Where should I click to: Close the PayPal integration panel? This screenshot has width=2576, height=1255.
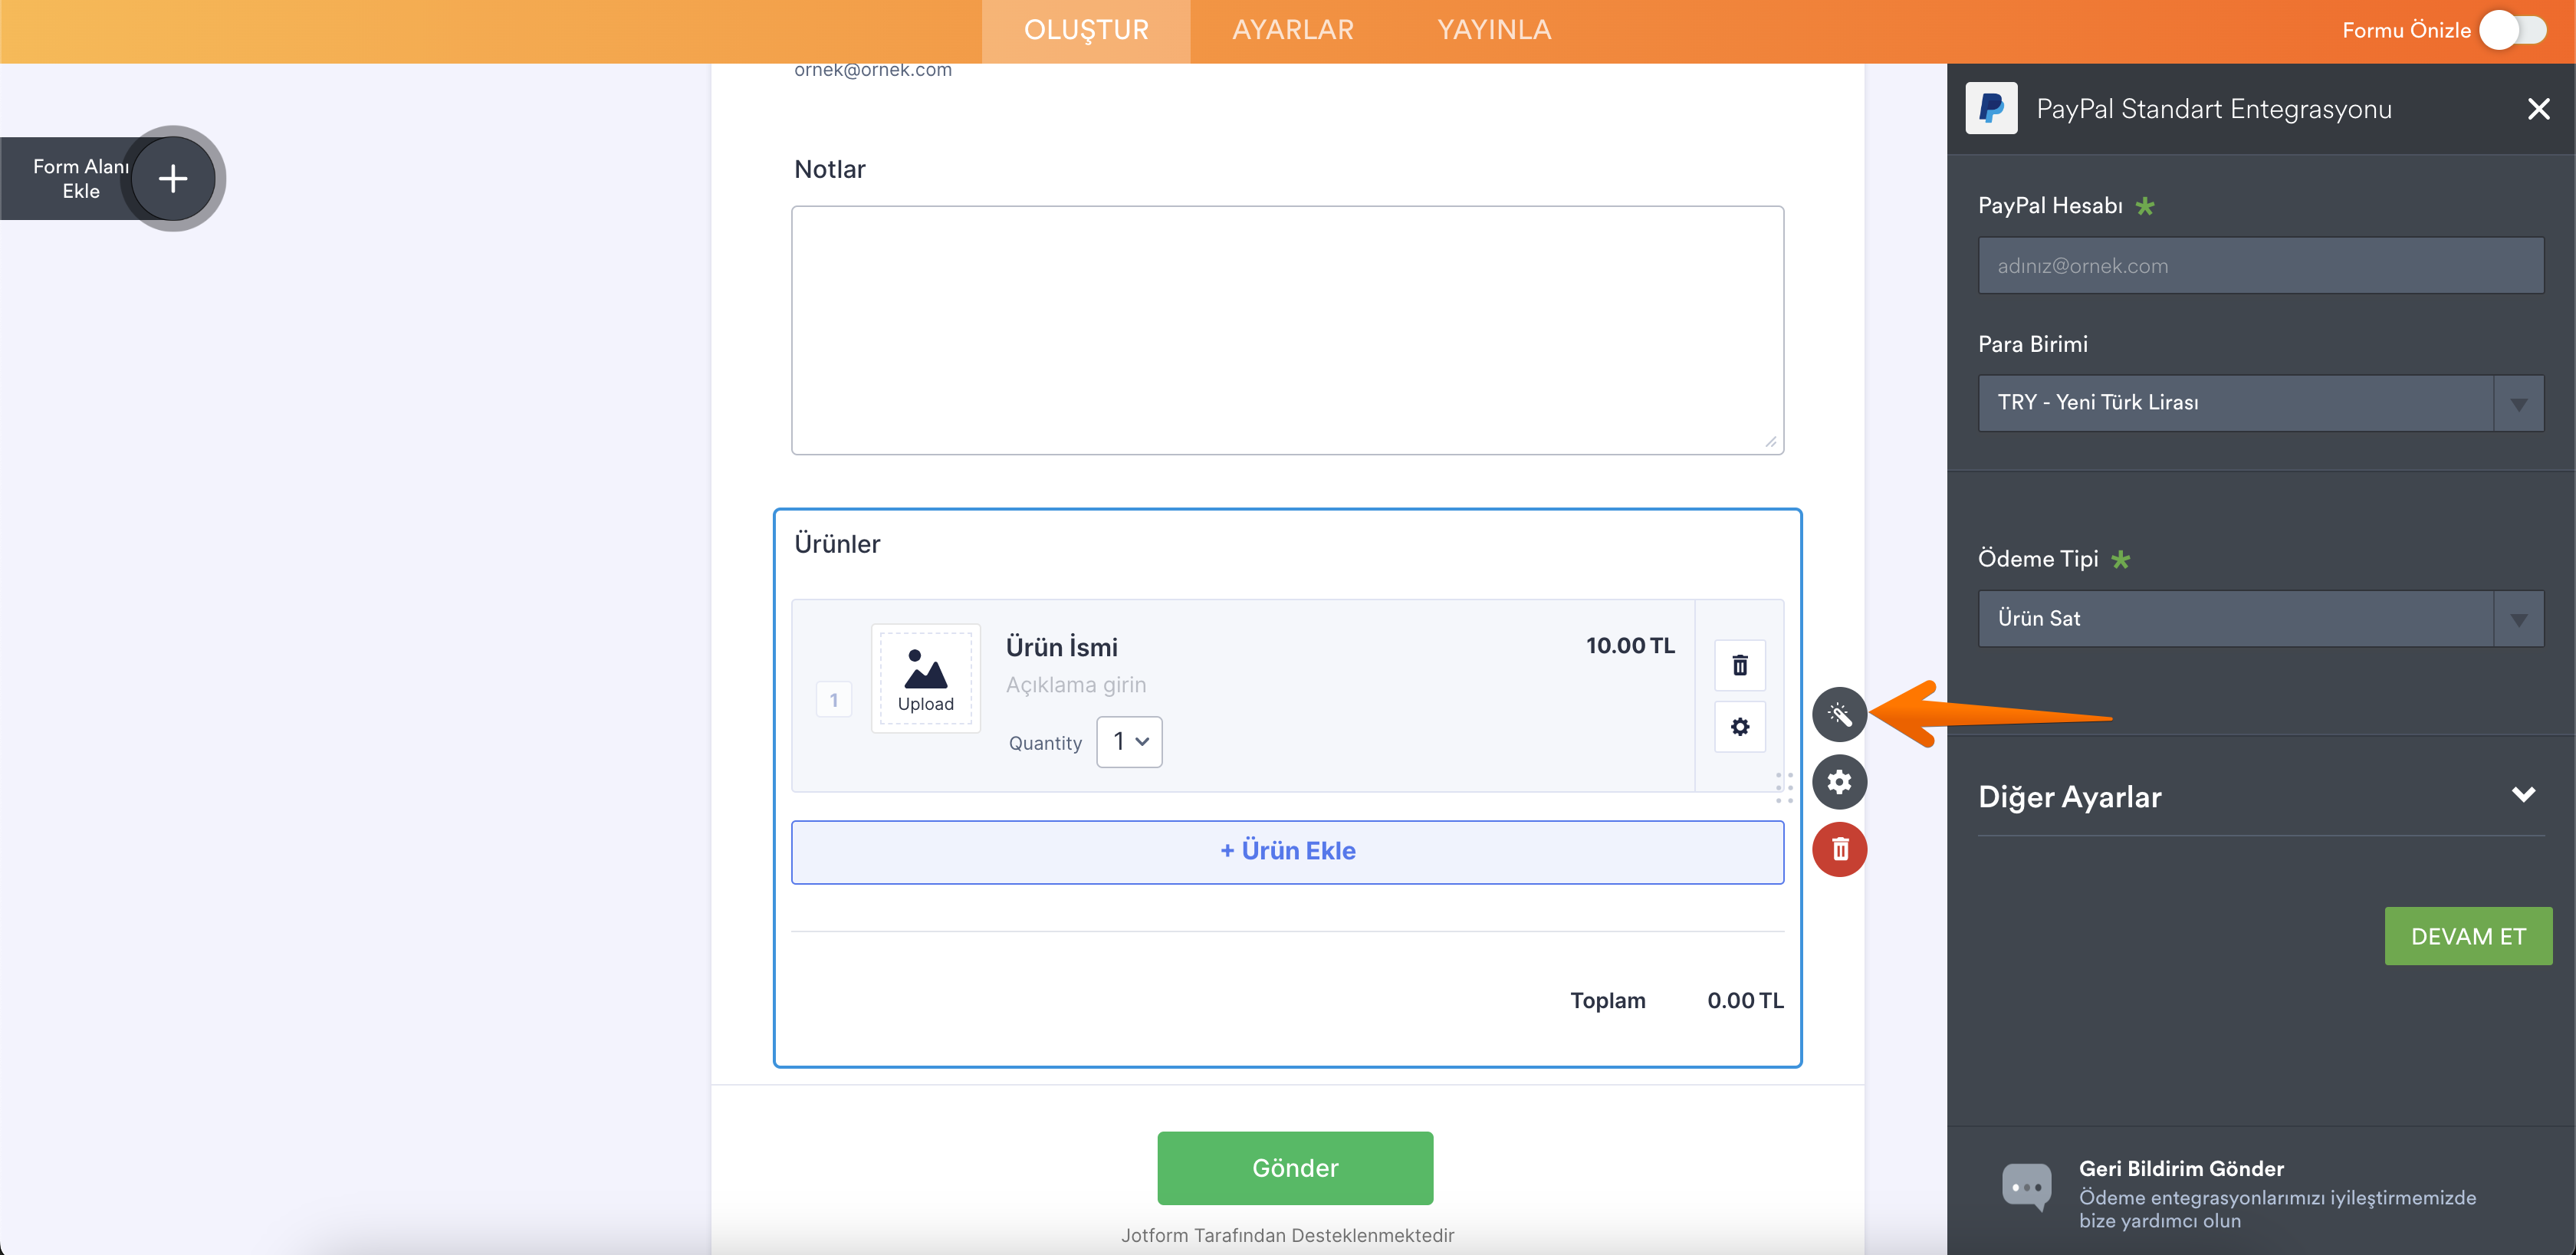click(x=2538, y=109)
